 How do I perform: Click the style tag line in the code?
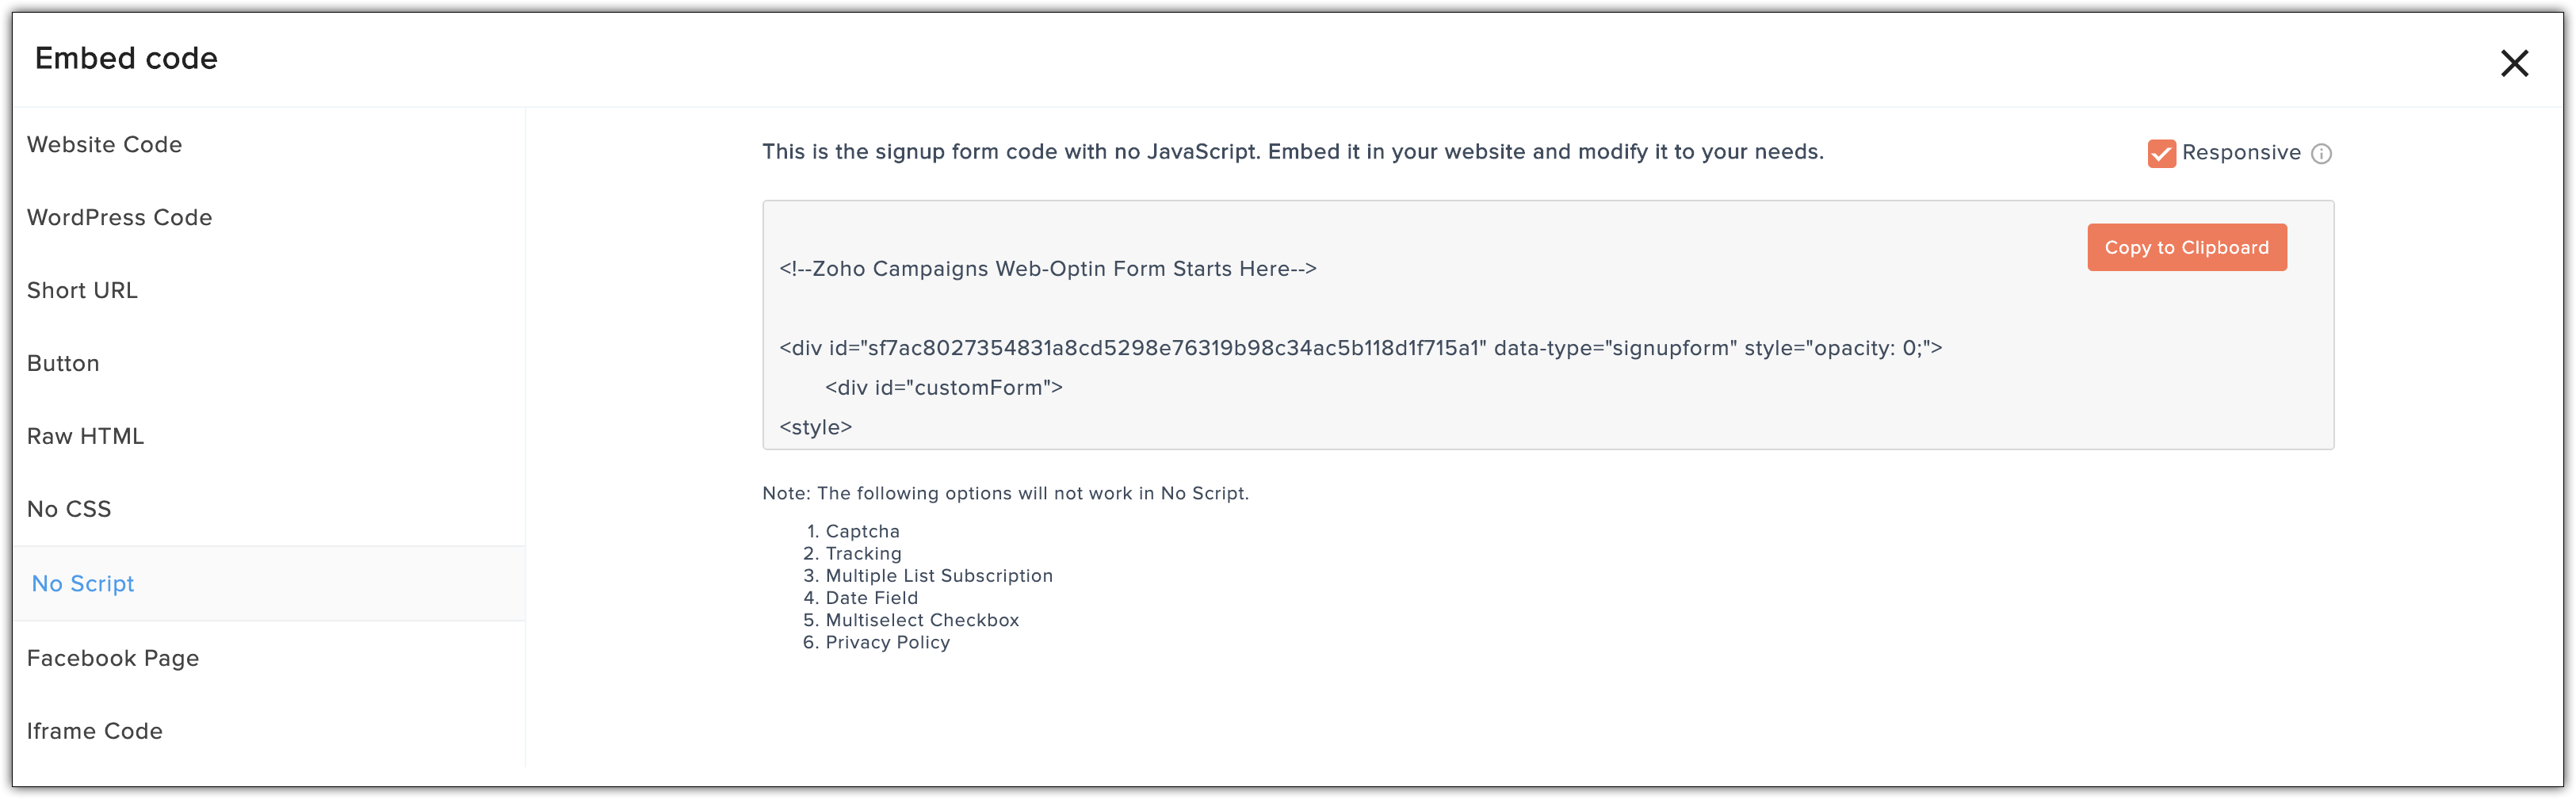[815, 427]
